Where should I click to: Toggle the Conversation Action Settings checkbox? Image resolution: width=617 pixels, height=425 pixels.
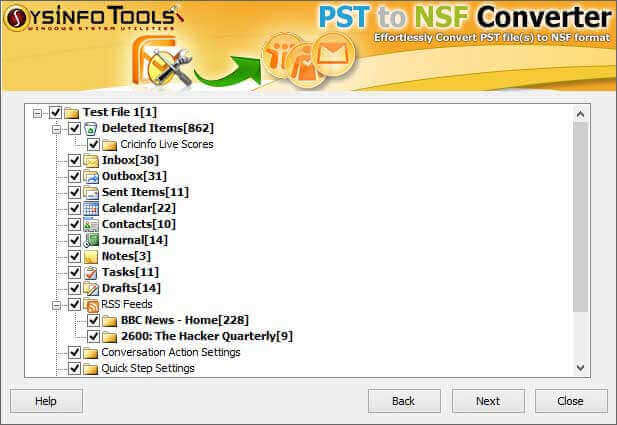click(x=74, y=352)
